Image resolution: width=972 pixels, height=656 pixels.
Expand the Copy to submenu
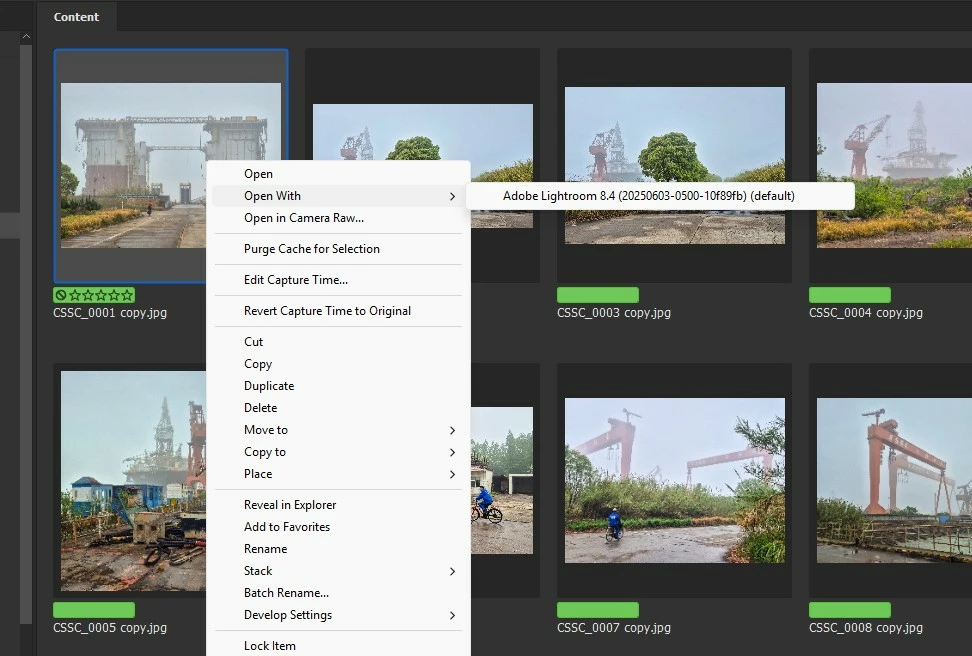(338, 452)
